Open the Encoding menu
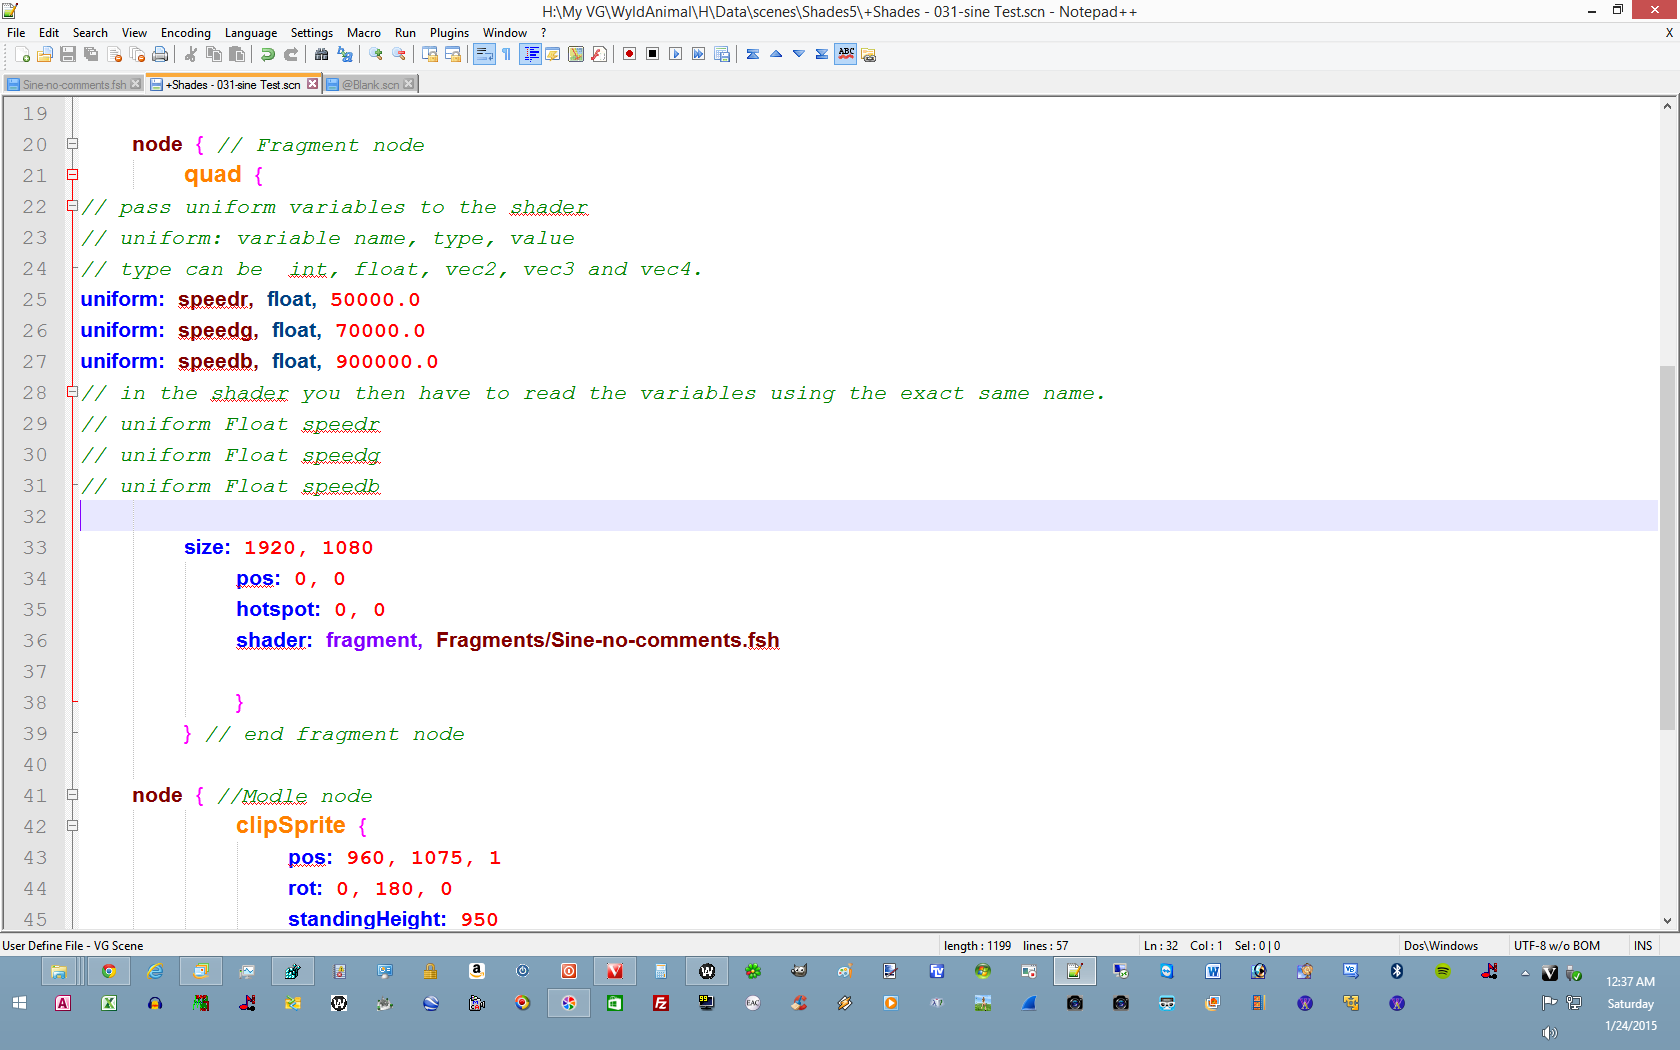The image size is (1680, 1050). point(185,33)
